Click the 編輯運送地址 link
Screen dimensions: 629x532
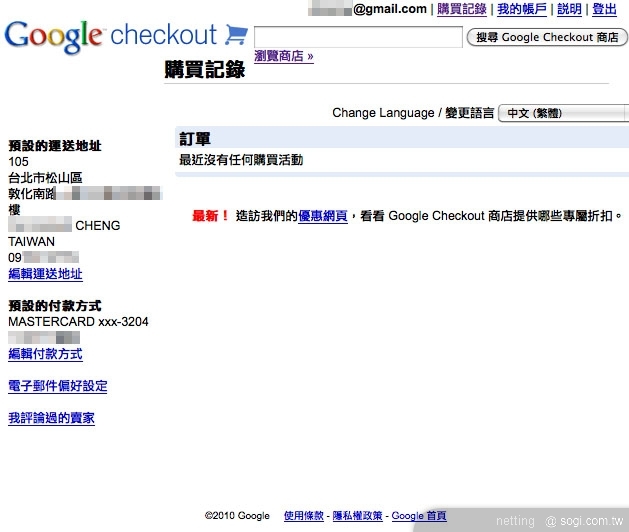45,274
